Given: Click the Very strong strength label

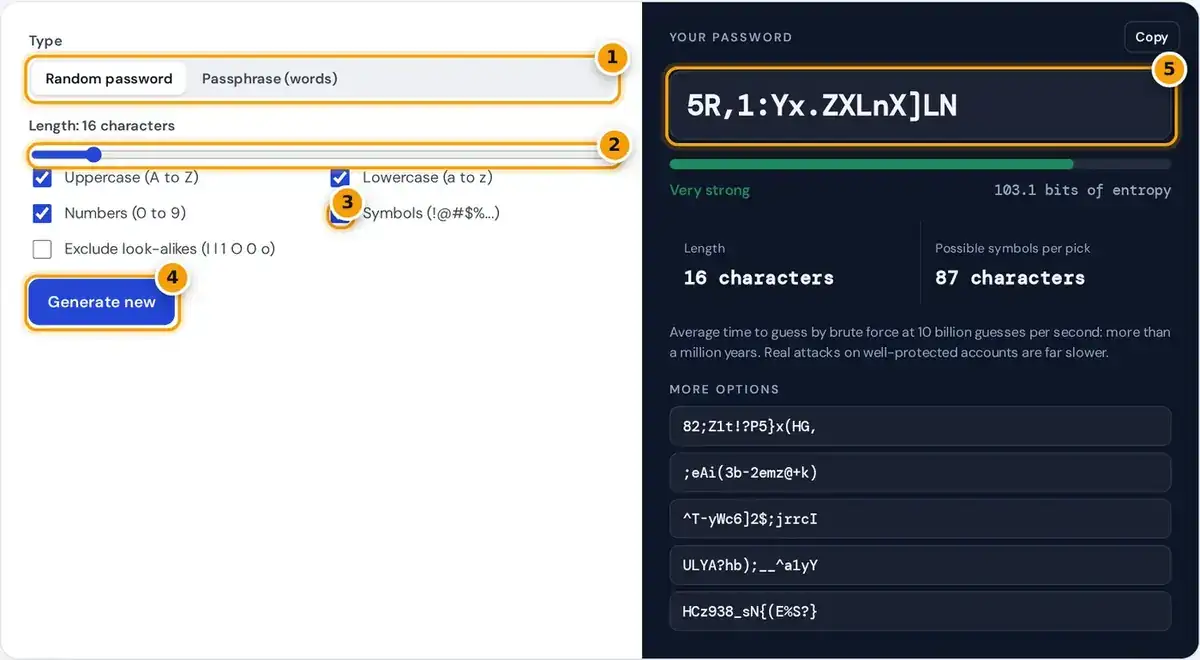Looking at the screenshot, I should [709, 190].
